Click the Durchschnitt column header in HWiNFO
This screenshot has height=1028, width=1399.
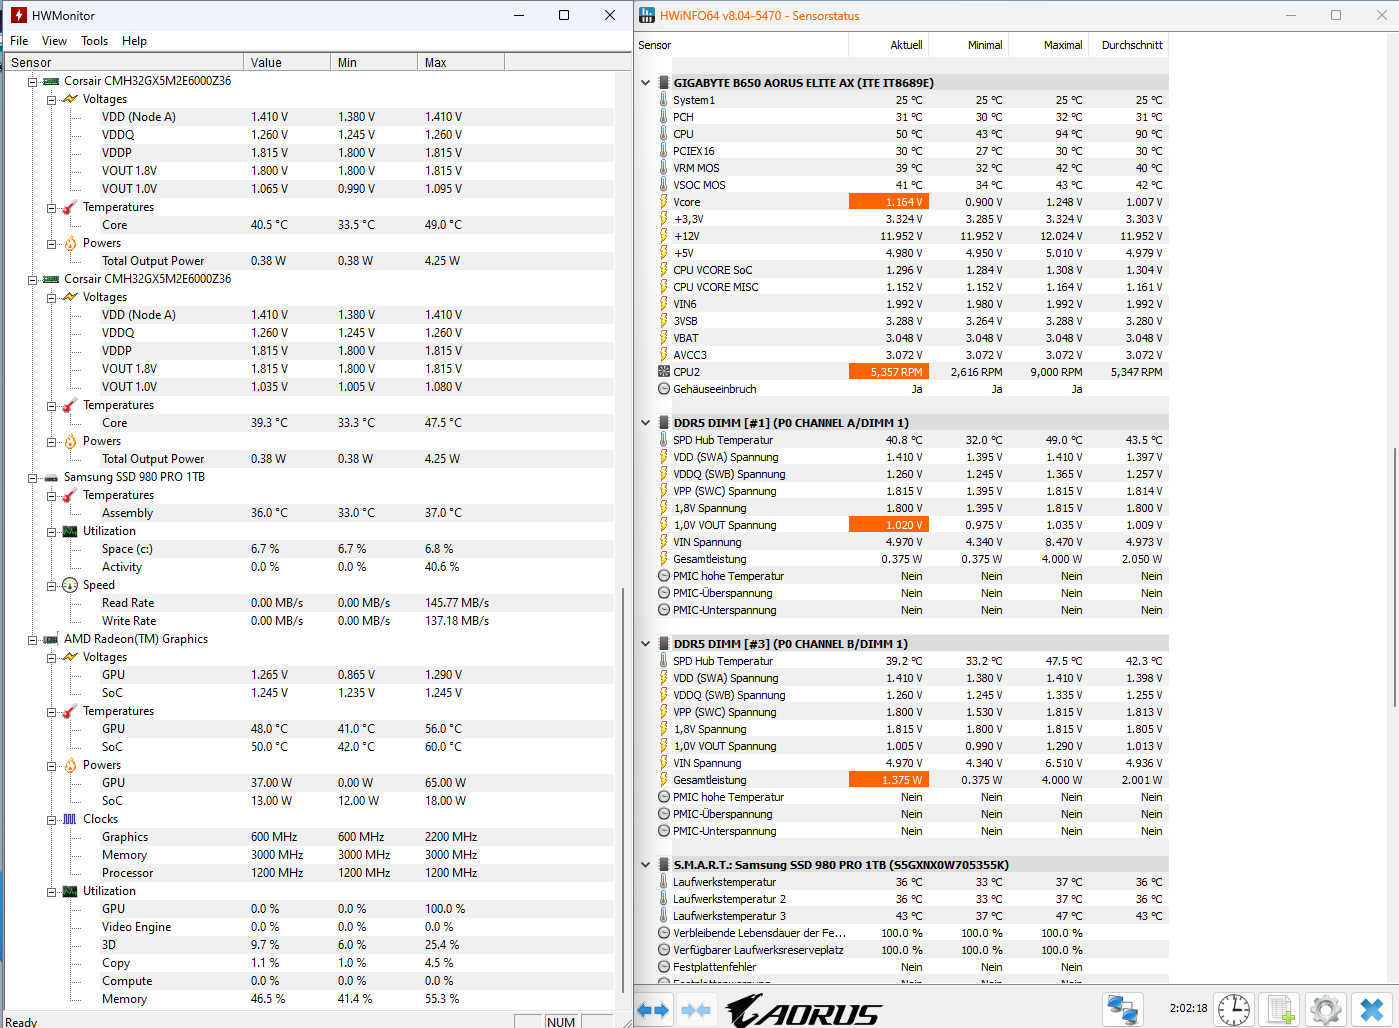point(1129,45)
